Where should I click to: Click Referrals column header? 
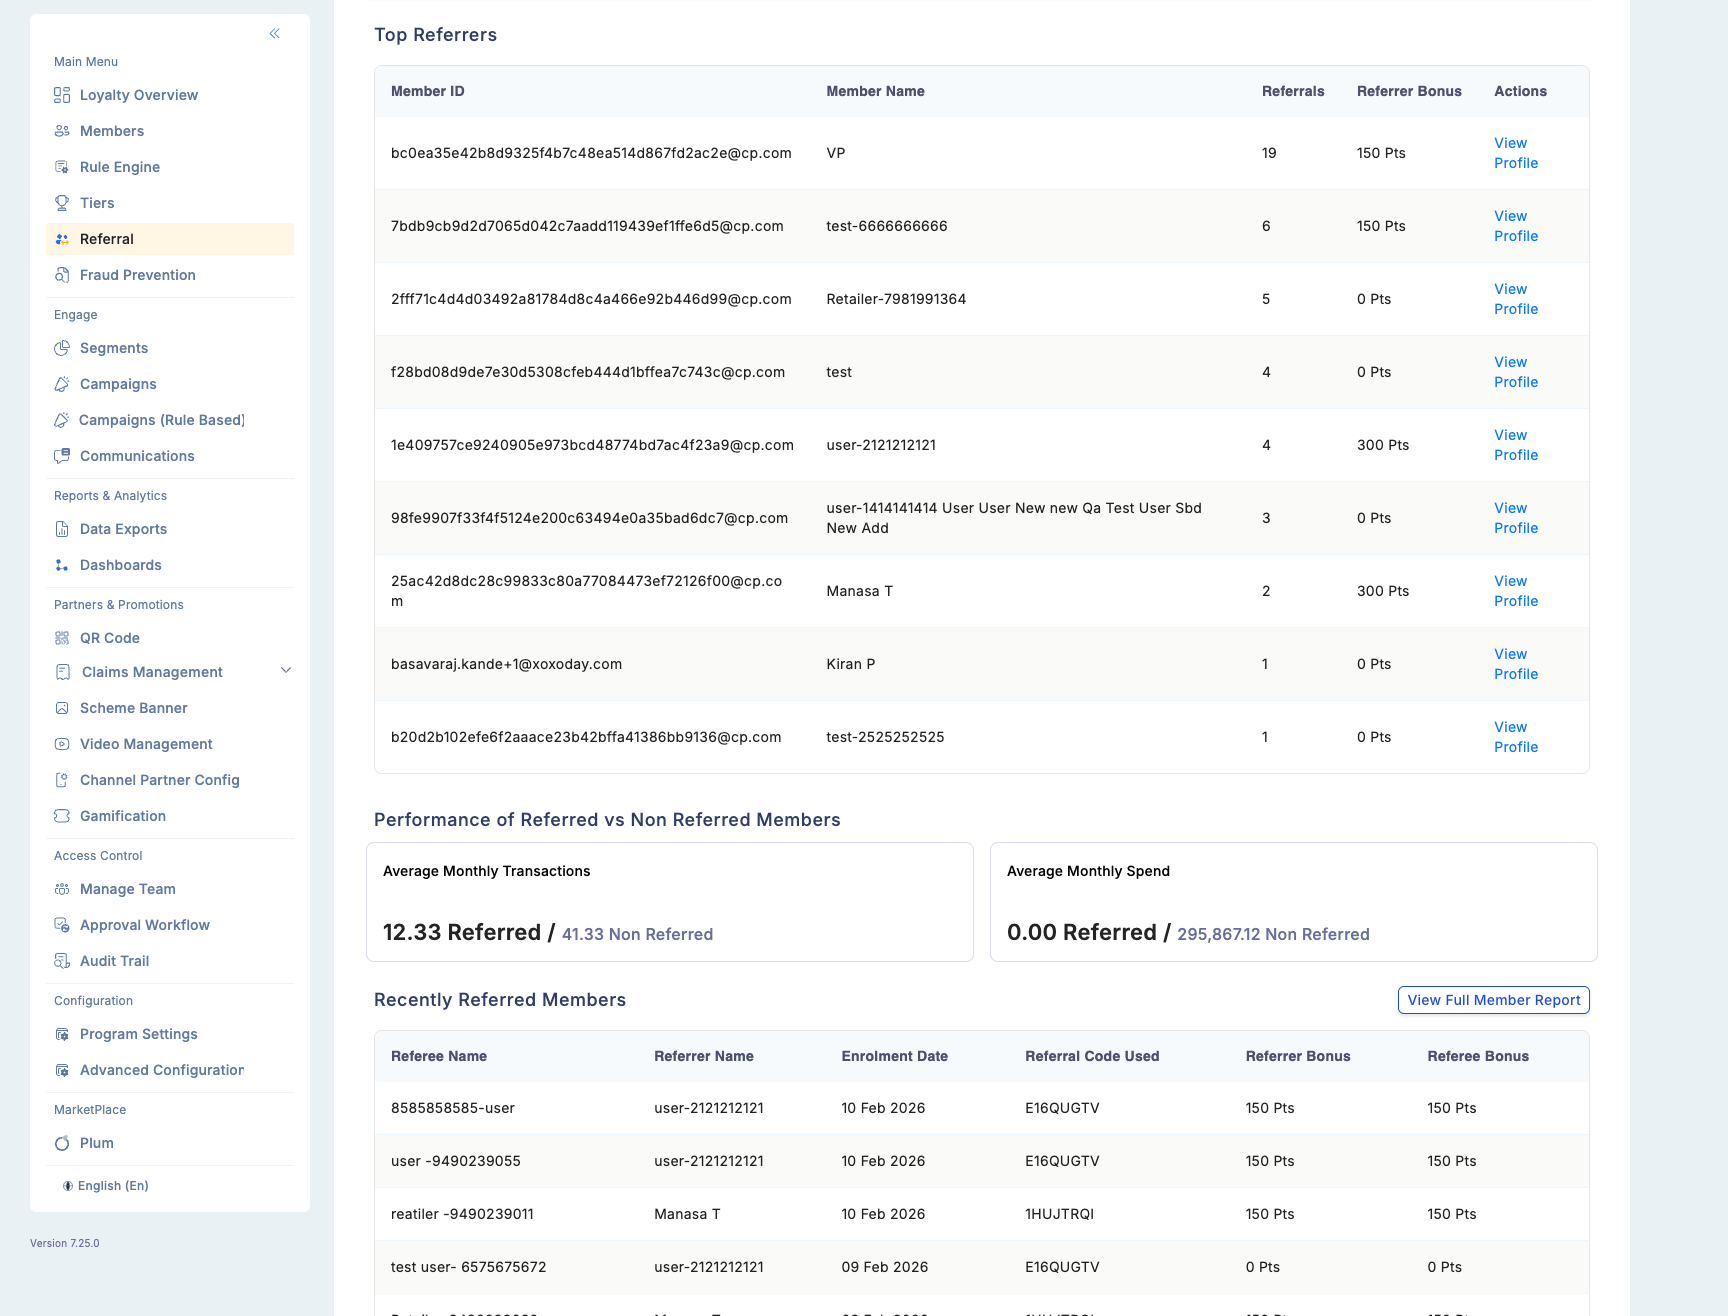[1293, 91]
